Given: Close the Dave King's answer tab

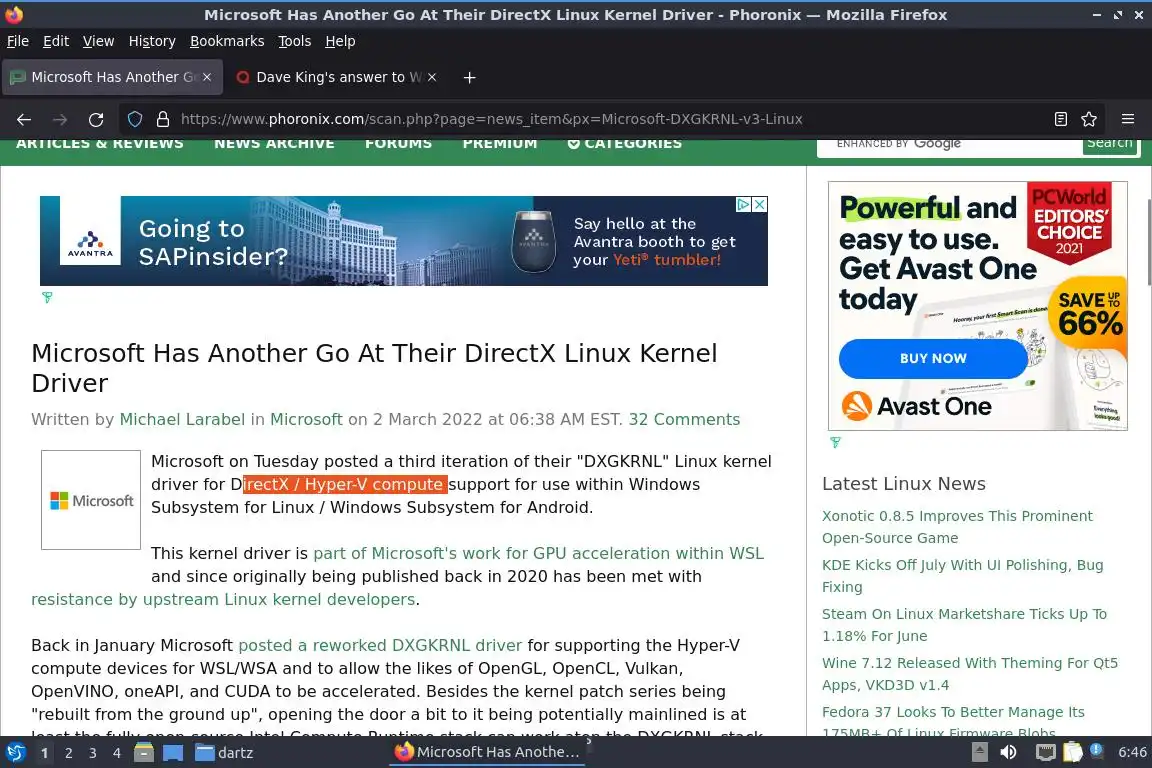Looking at the screenshot, I should pos(432,77).
